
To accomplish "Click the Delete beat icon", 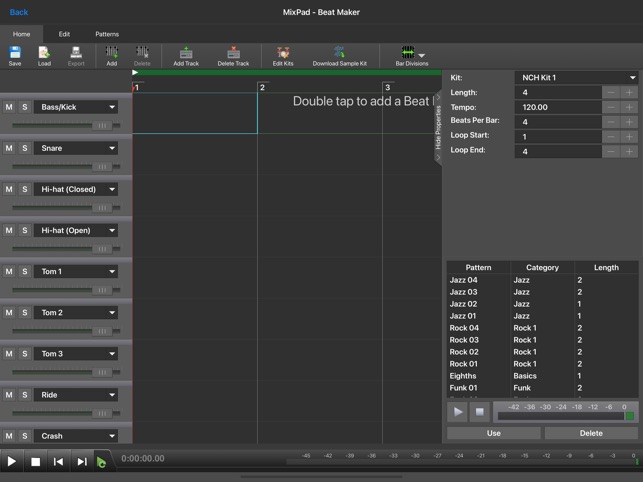I will pos(142,56).
